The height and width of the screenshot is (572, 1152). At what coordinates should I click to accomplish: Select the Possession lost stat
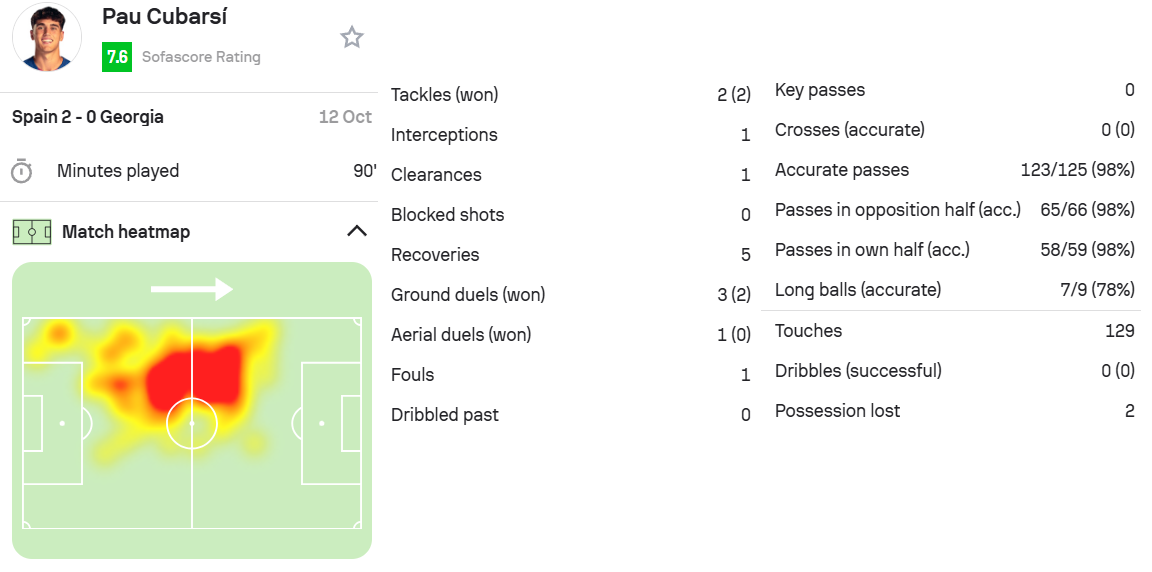[837, 411]
